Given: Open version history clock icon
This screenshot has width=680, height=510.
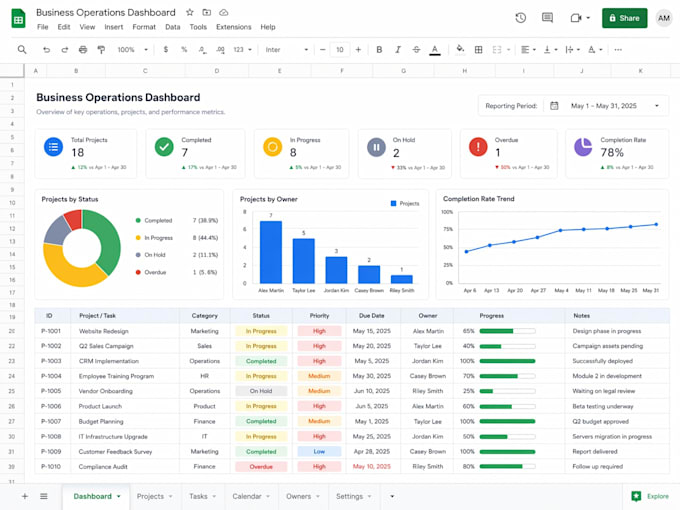Looking at the screenshot, I should [521, 18].
